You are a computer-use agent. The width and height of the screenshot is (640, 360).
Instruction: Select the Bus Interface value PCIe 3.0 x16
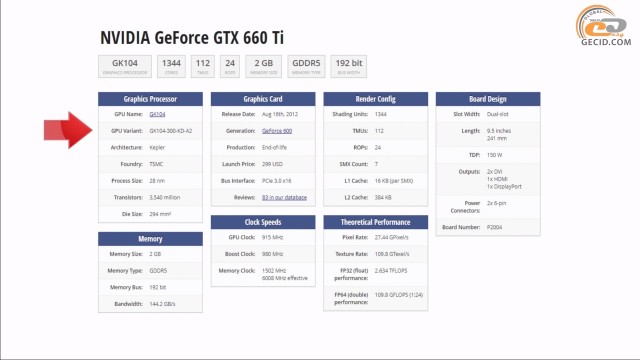pos(277,181)
